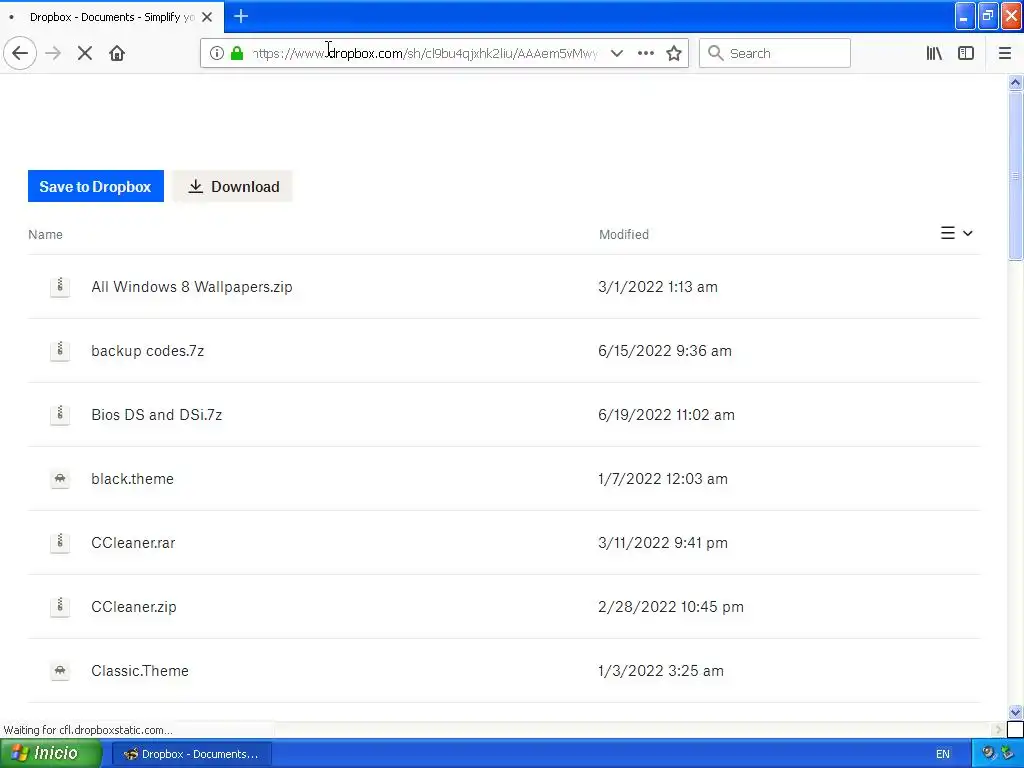
Task: Stop loading the page
Action: click(x=85, y=53)
